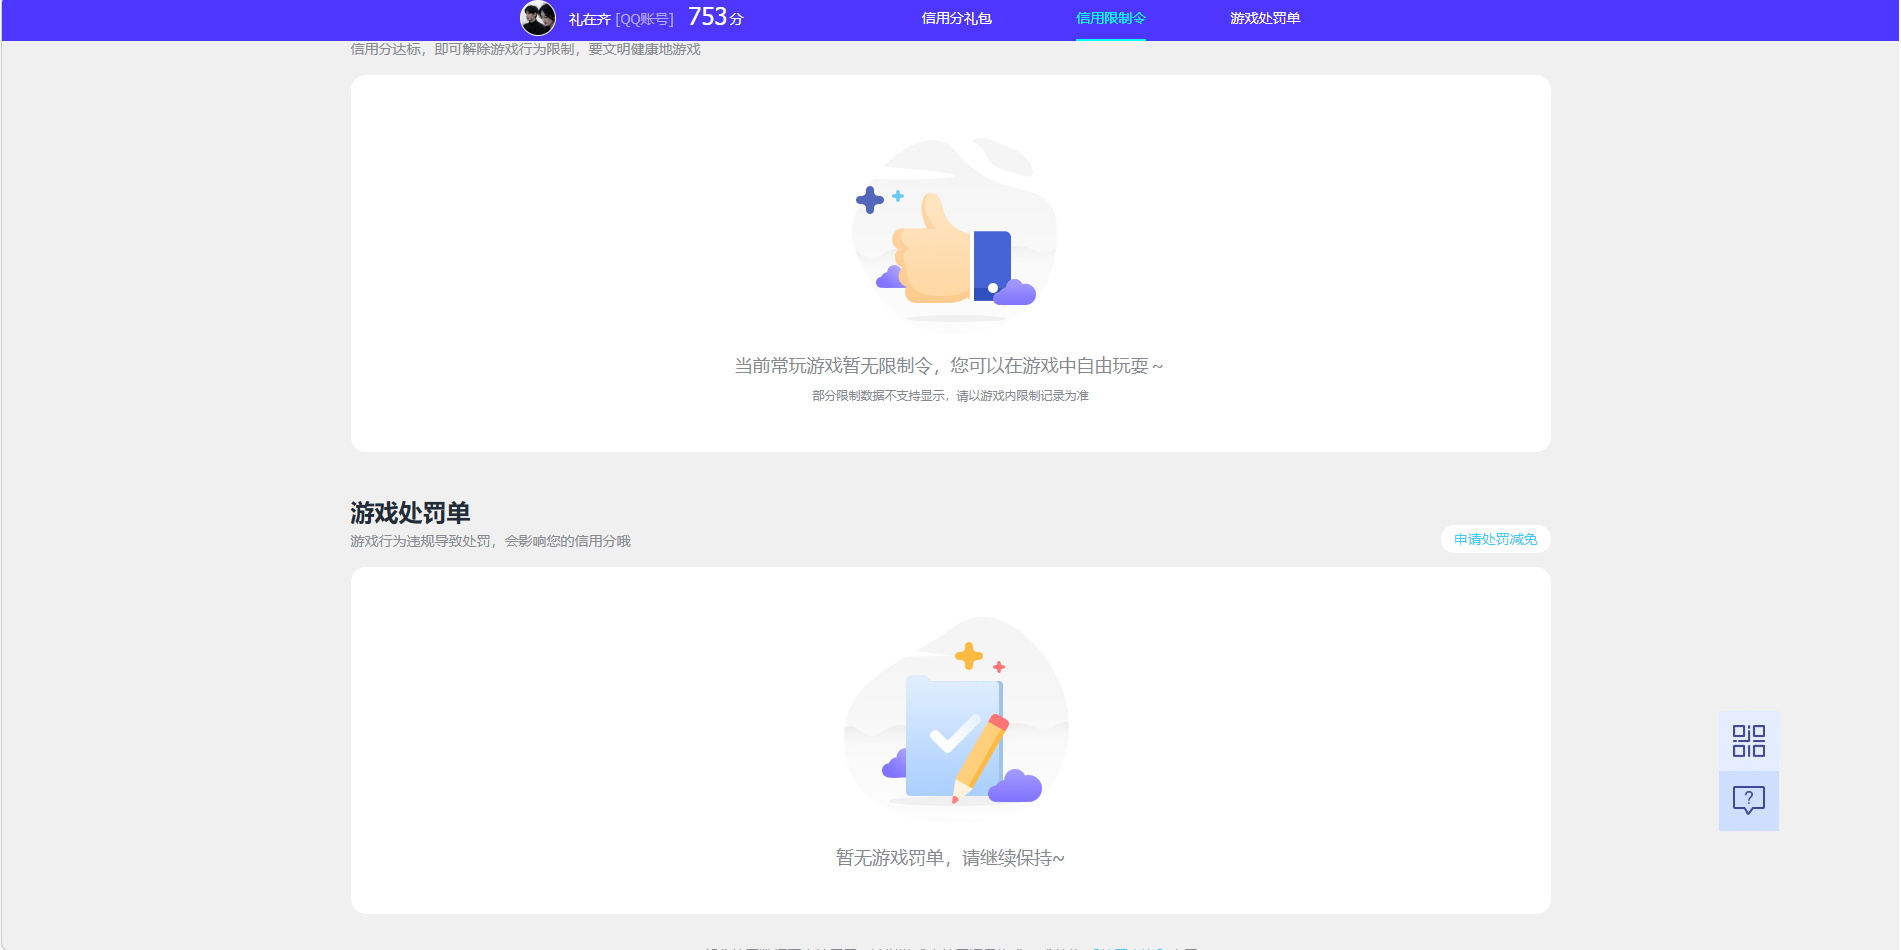Image resolution: width=1901 pixels, height=950 pixels.
Task: Select the highlighted 信用限制令 tab
Action: click(x=1110, y=17)
